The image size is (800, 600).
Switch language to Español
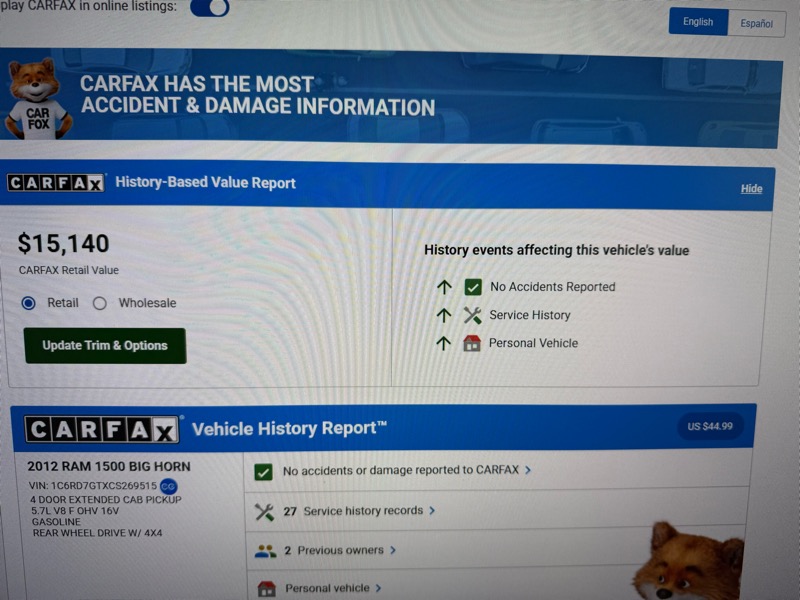755,22
